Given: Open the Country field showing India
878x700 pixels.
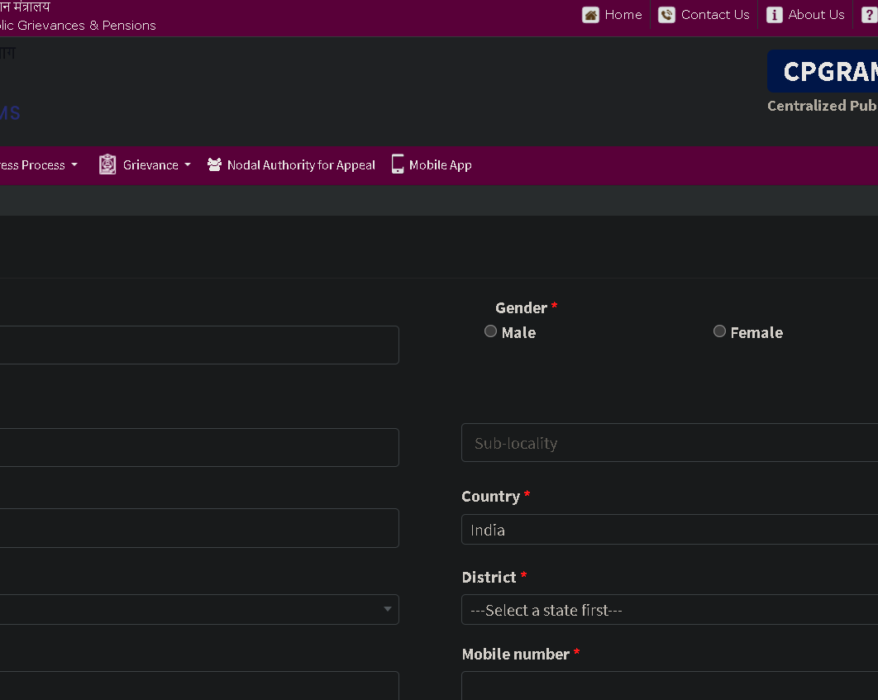Looking at the screenshot, I should tap(670, 529).
